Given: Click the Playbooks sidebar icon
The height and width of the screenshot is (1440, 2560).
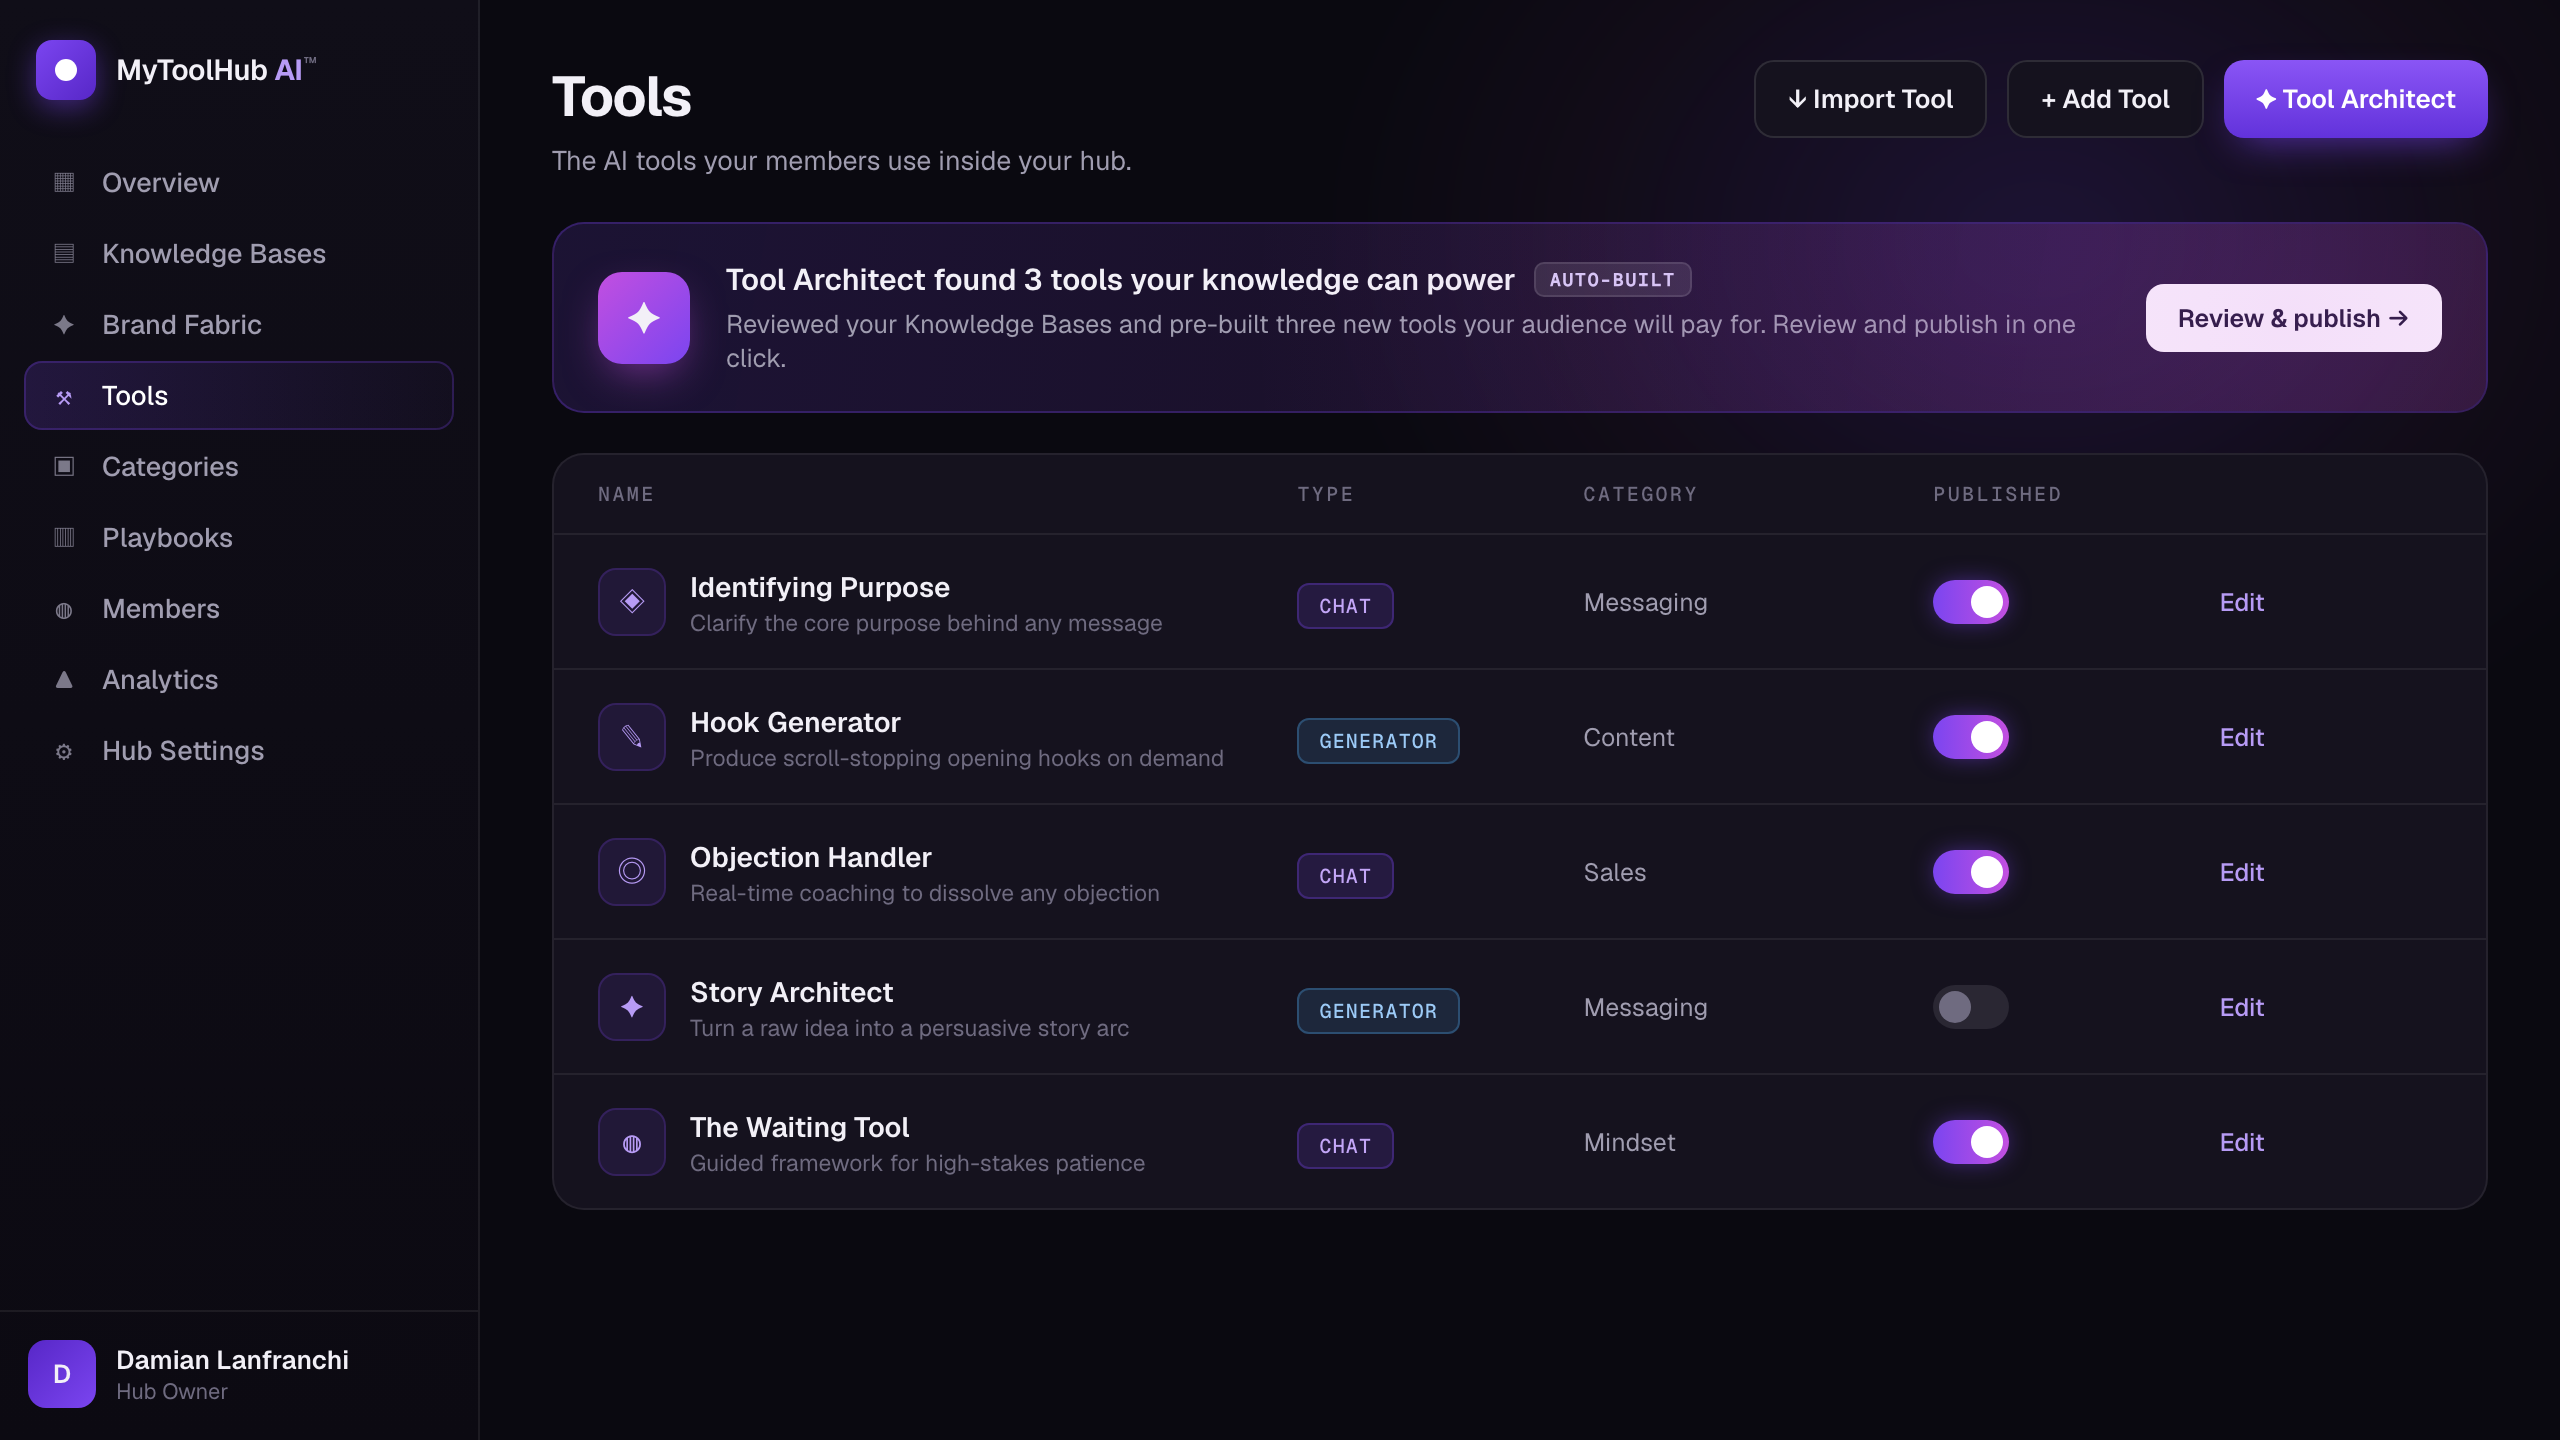Looking at the screenshot, I should 64,537.
